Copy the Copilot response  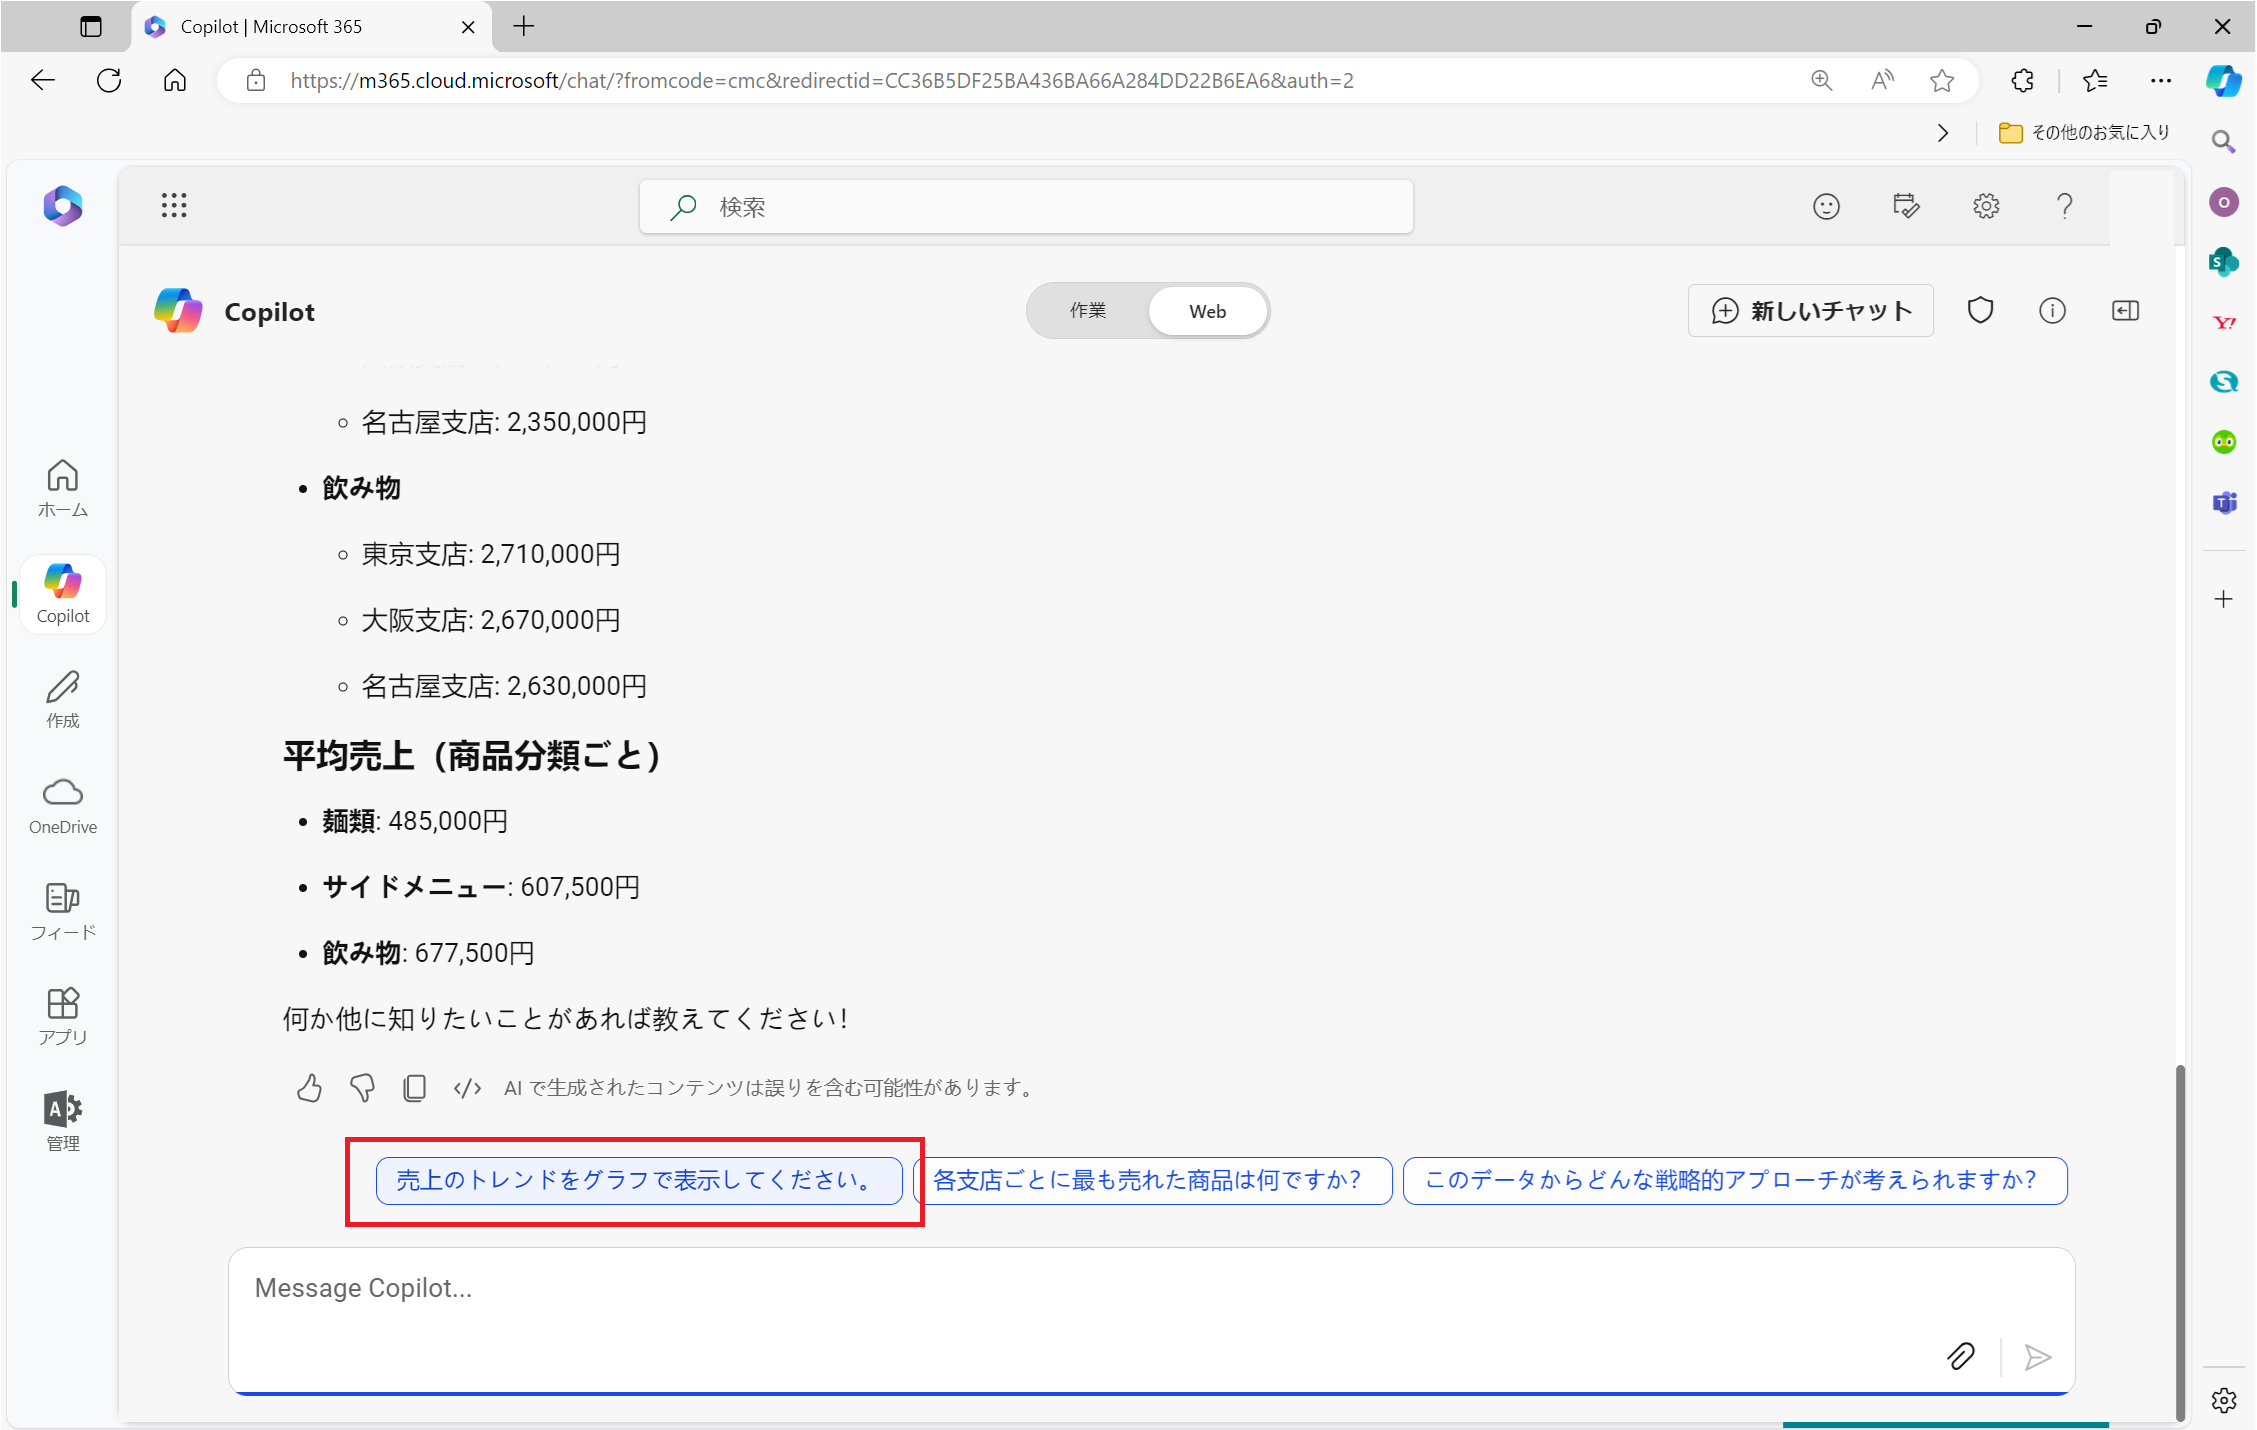tap(414, 1088)
